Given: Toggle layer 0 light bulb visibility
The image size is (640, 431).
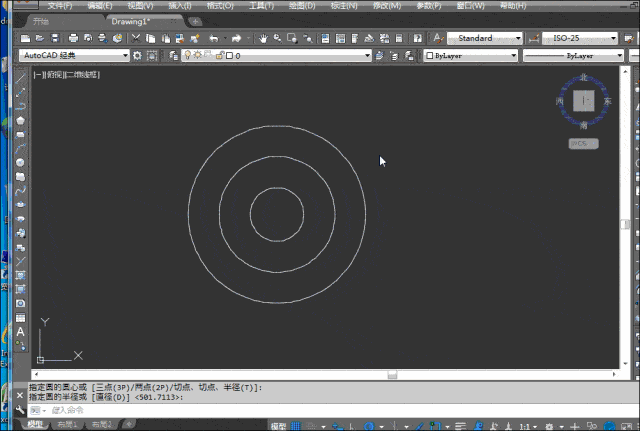Looking at the screenshot, I should [x=187, y=55].
